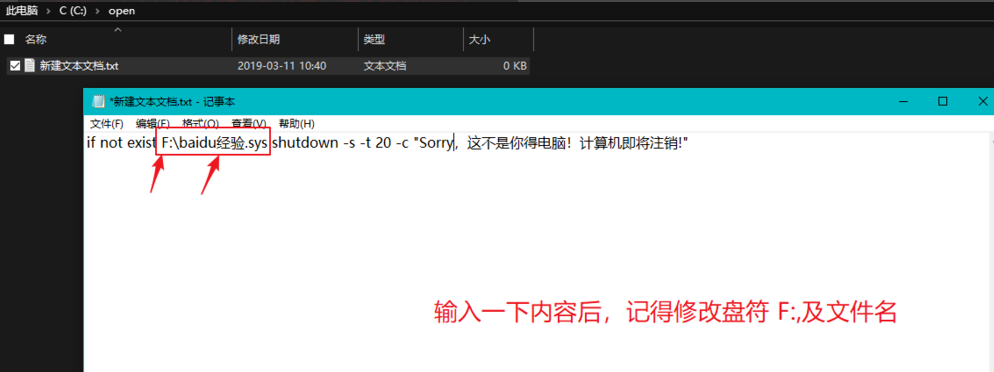Click in the Notepad text after 'Sorry'
994x372 pixels.
click(454, 143)
